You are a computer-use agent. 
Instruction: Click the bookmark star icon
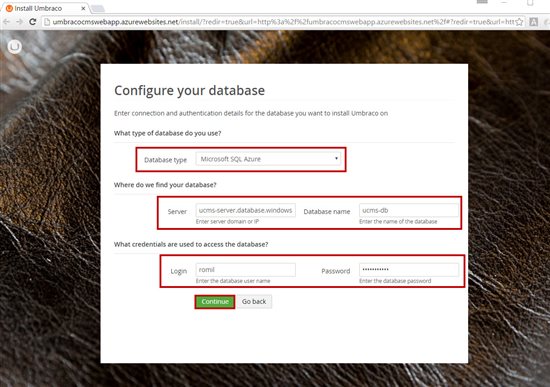click(519, 22)
